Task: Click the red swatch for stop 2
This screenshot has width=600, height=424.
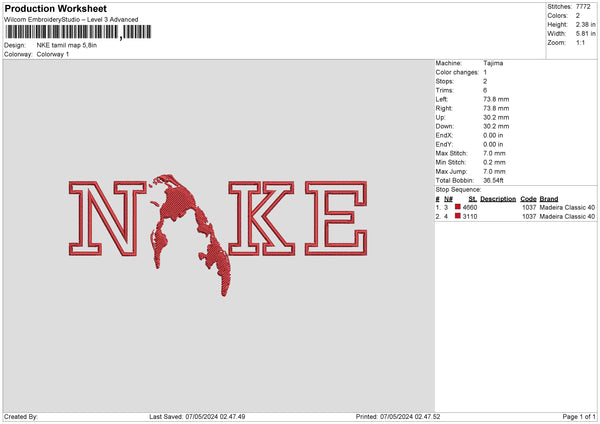Action: 458,216
